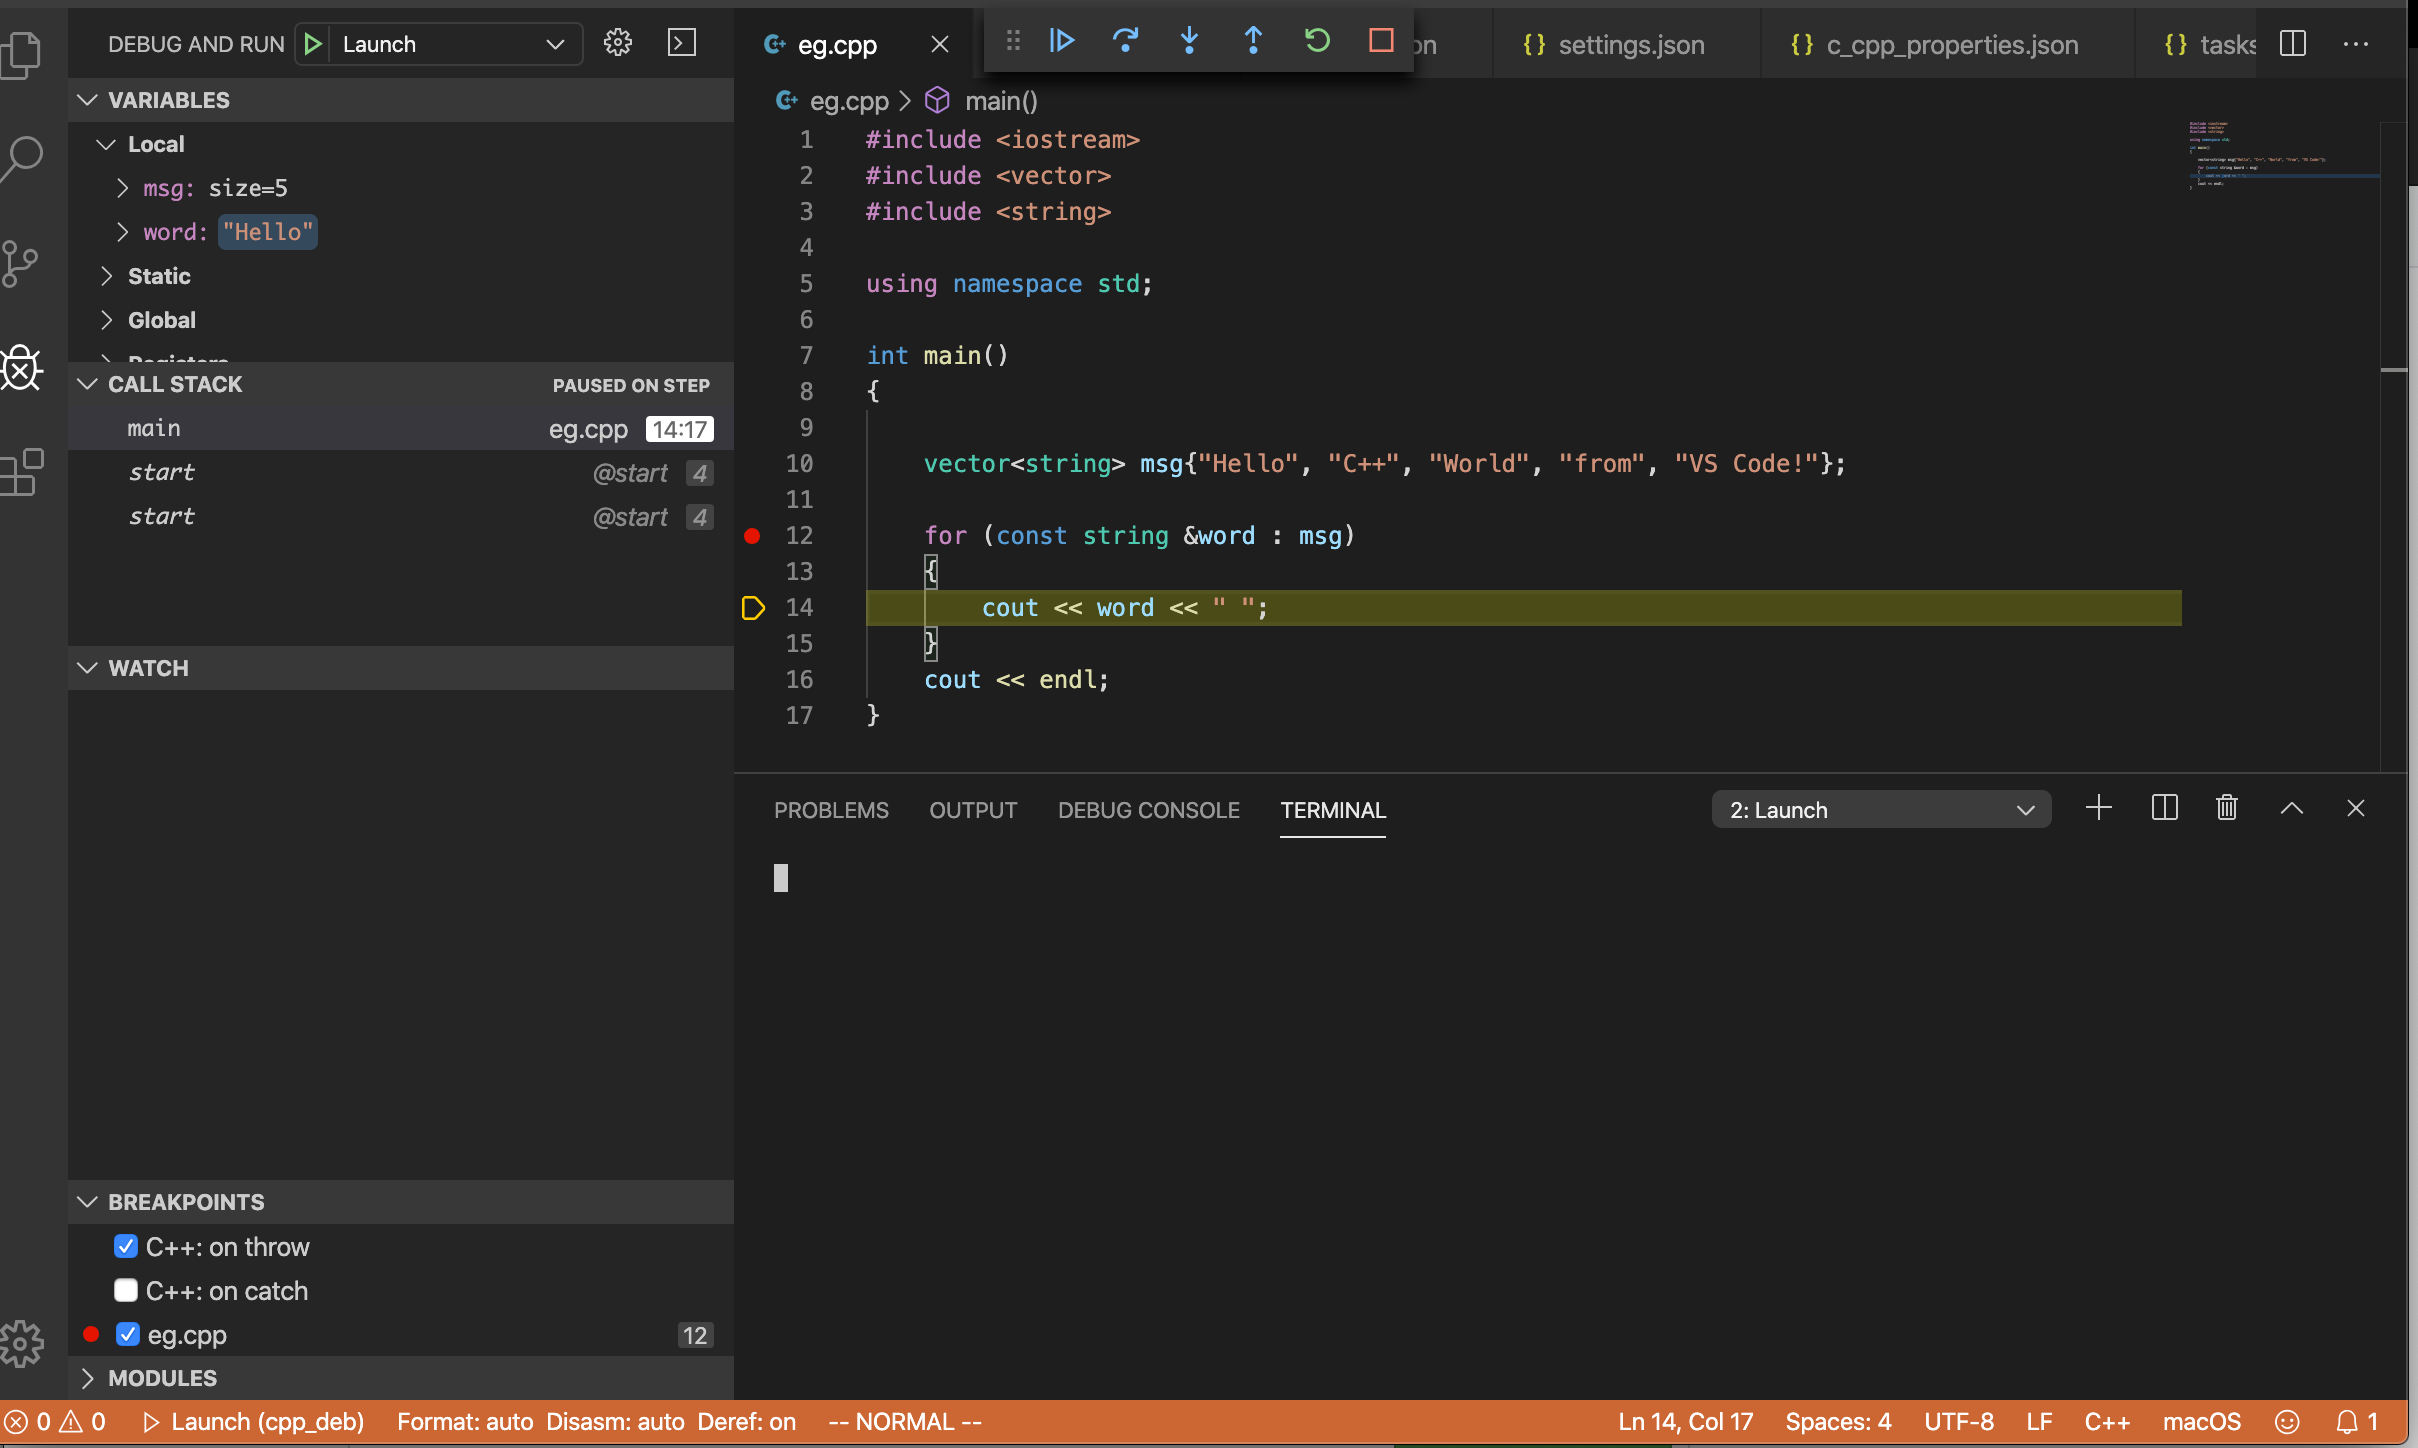Open the Extensions sidebar icon
This screenshot has height=1448, width=2418.
click(22, 470)
